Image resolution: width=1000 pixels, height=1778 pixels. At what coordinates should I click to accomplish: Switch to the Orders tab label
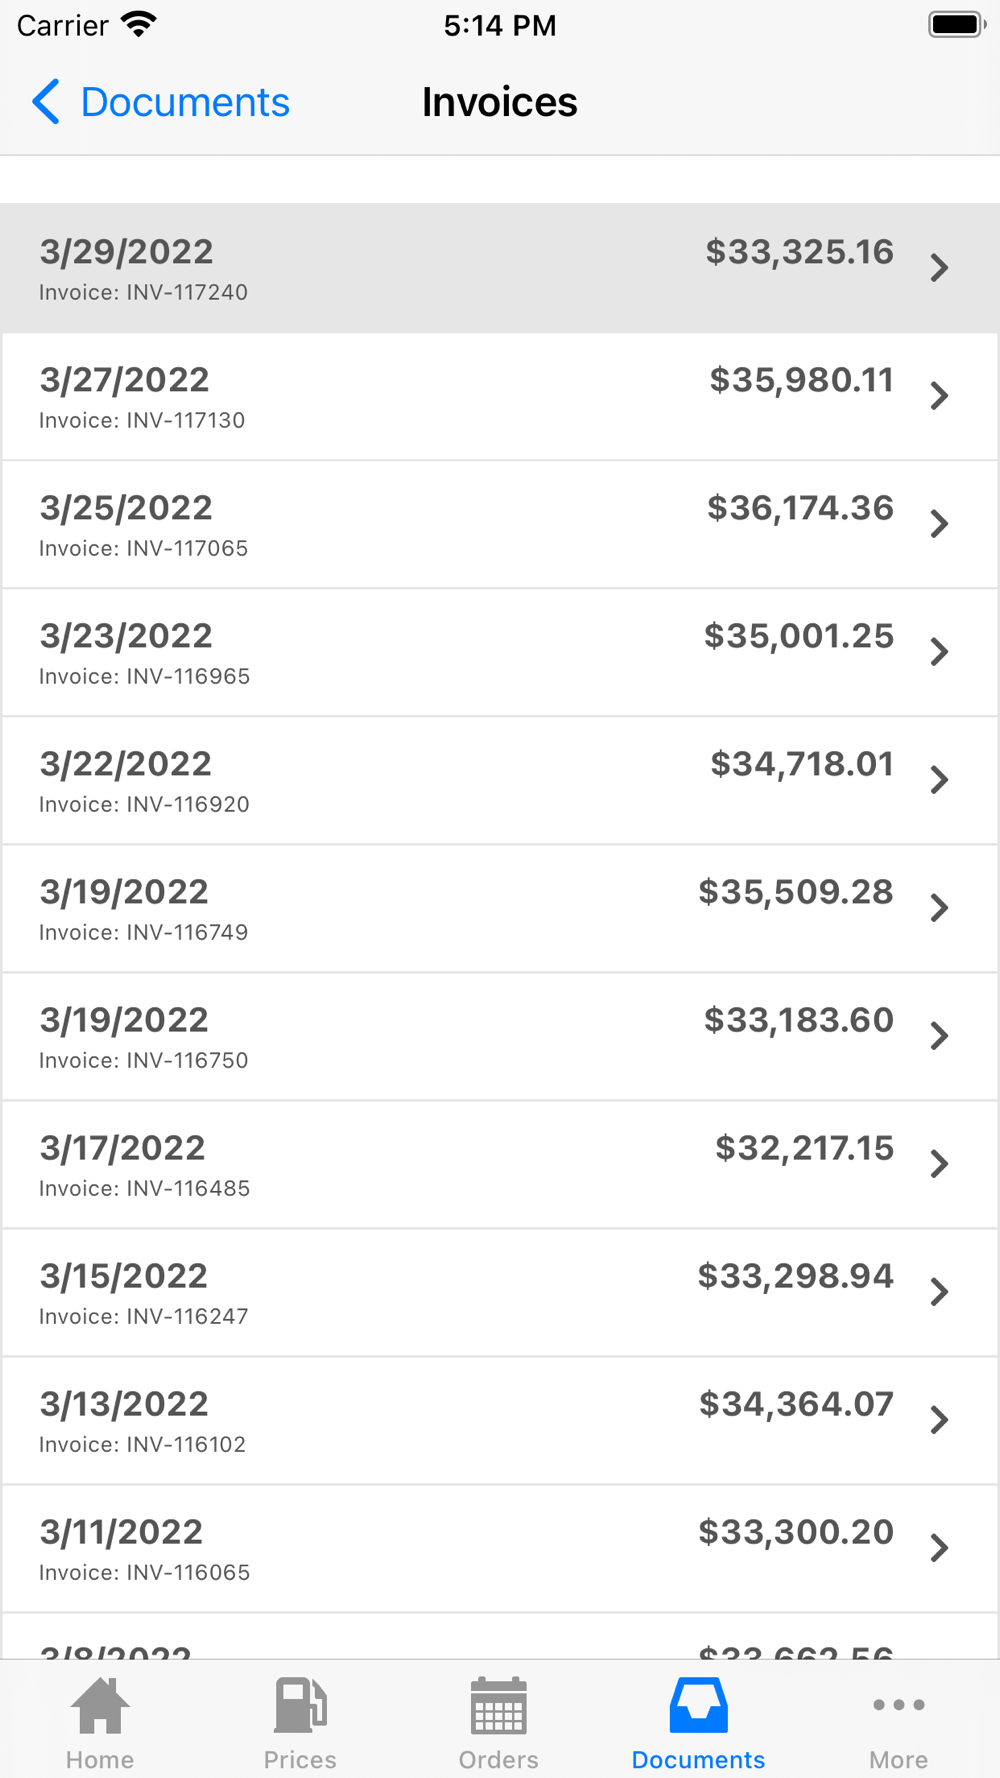pyautogui.click(x=498, y=1759)
